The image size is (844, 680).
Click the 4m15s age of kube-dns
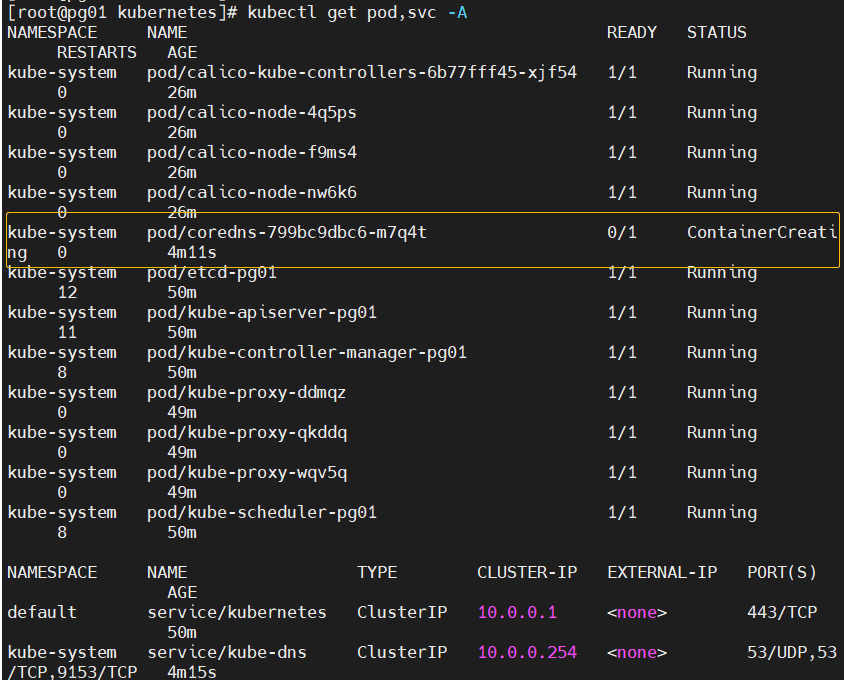[192, 672]
